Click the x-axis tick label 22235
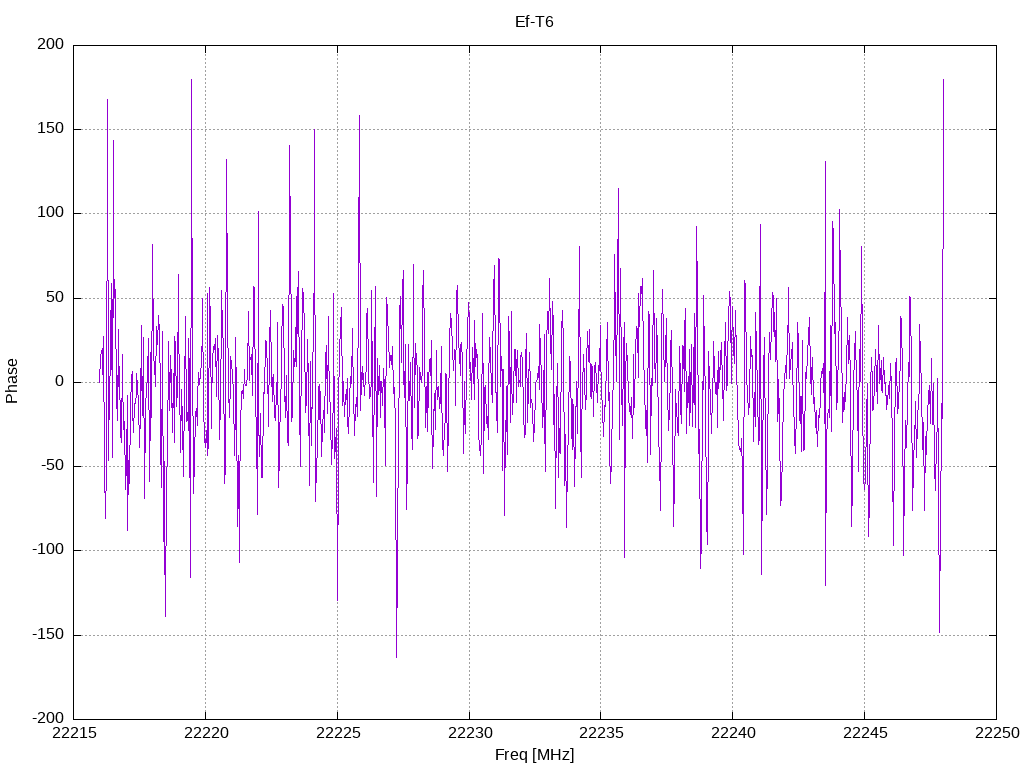1024x768 pixels. (x=601, y=733)
